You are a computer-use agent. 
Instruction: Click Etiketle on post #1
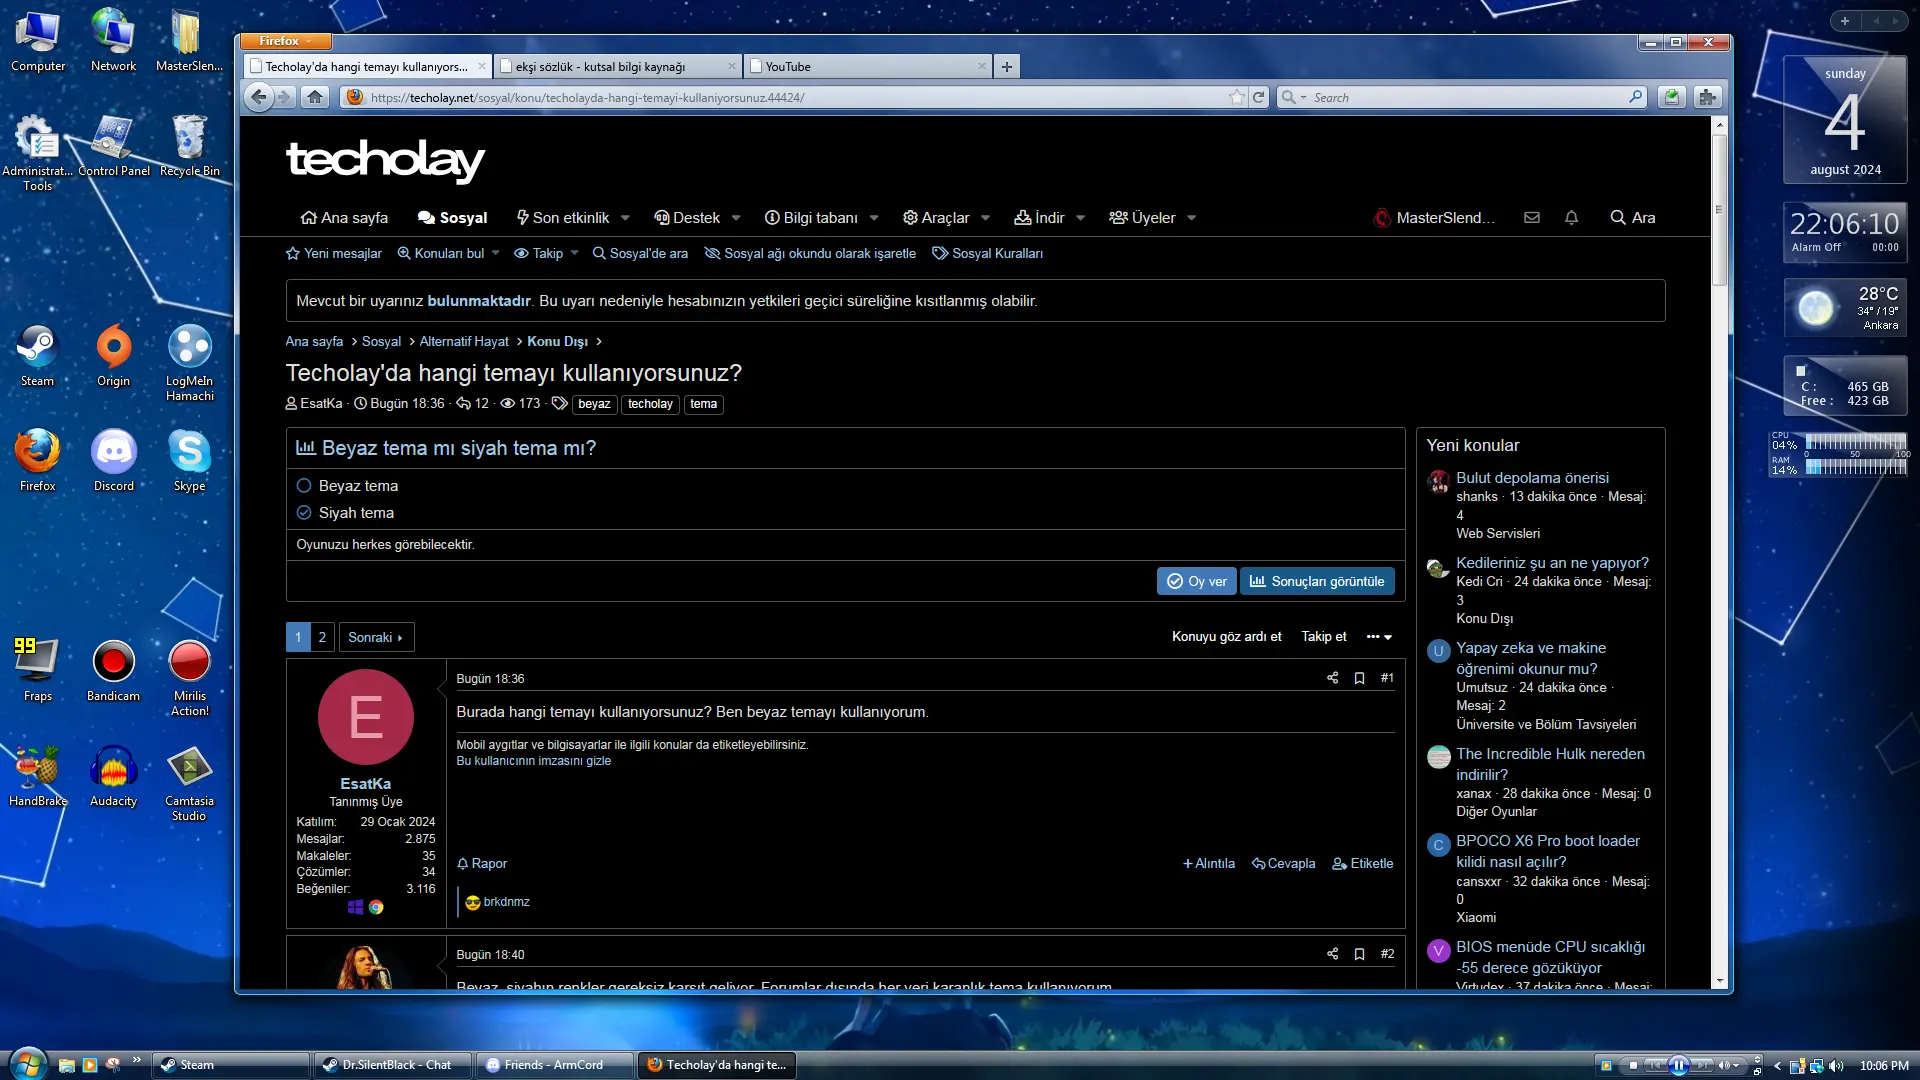[x=1363, y=864]
